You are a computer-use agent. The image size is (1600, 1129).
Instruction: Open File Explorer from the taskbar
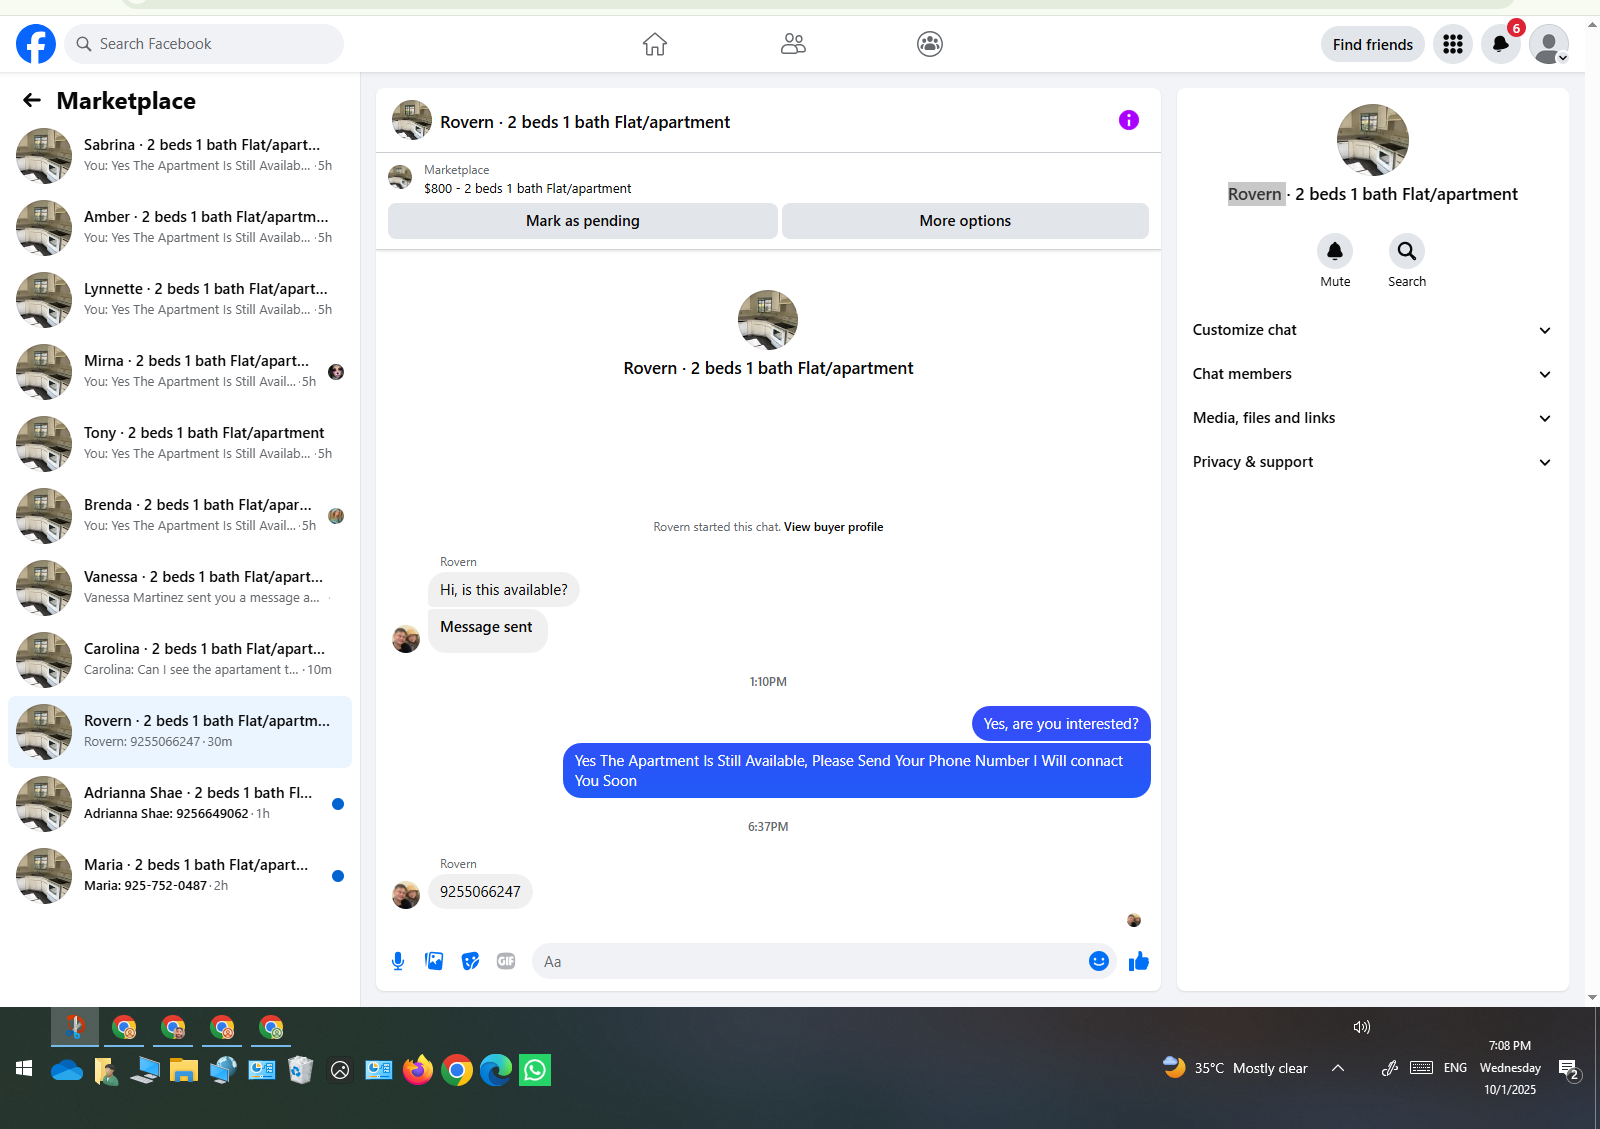click(184, 1070)
